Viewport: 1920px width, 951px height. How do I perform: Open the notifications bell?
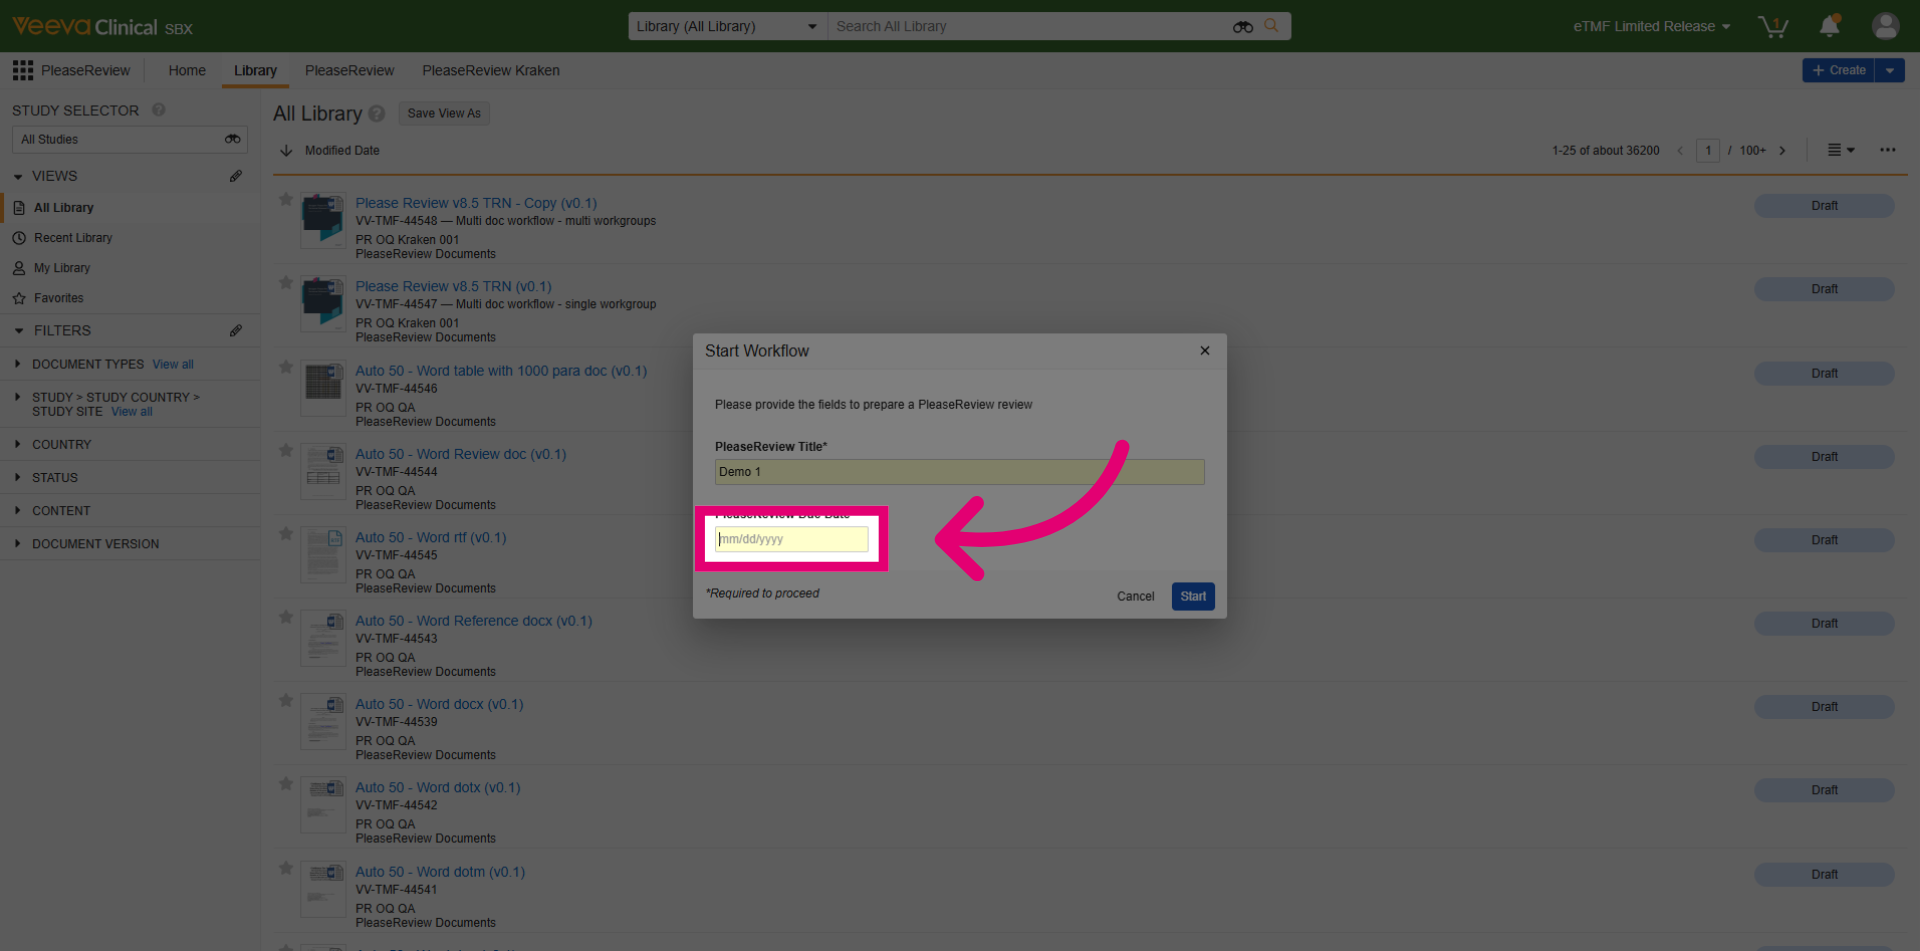point(1829,26)
